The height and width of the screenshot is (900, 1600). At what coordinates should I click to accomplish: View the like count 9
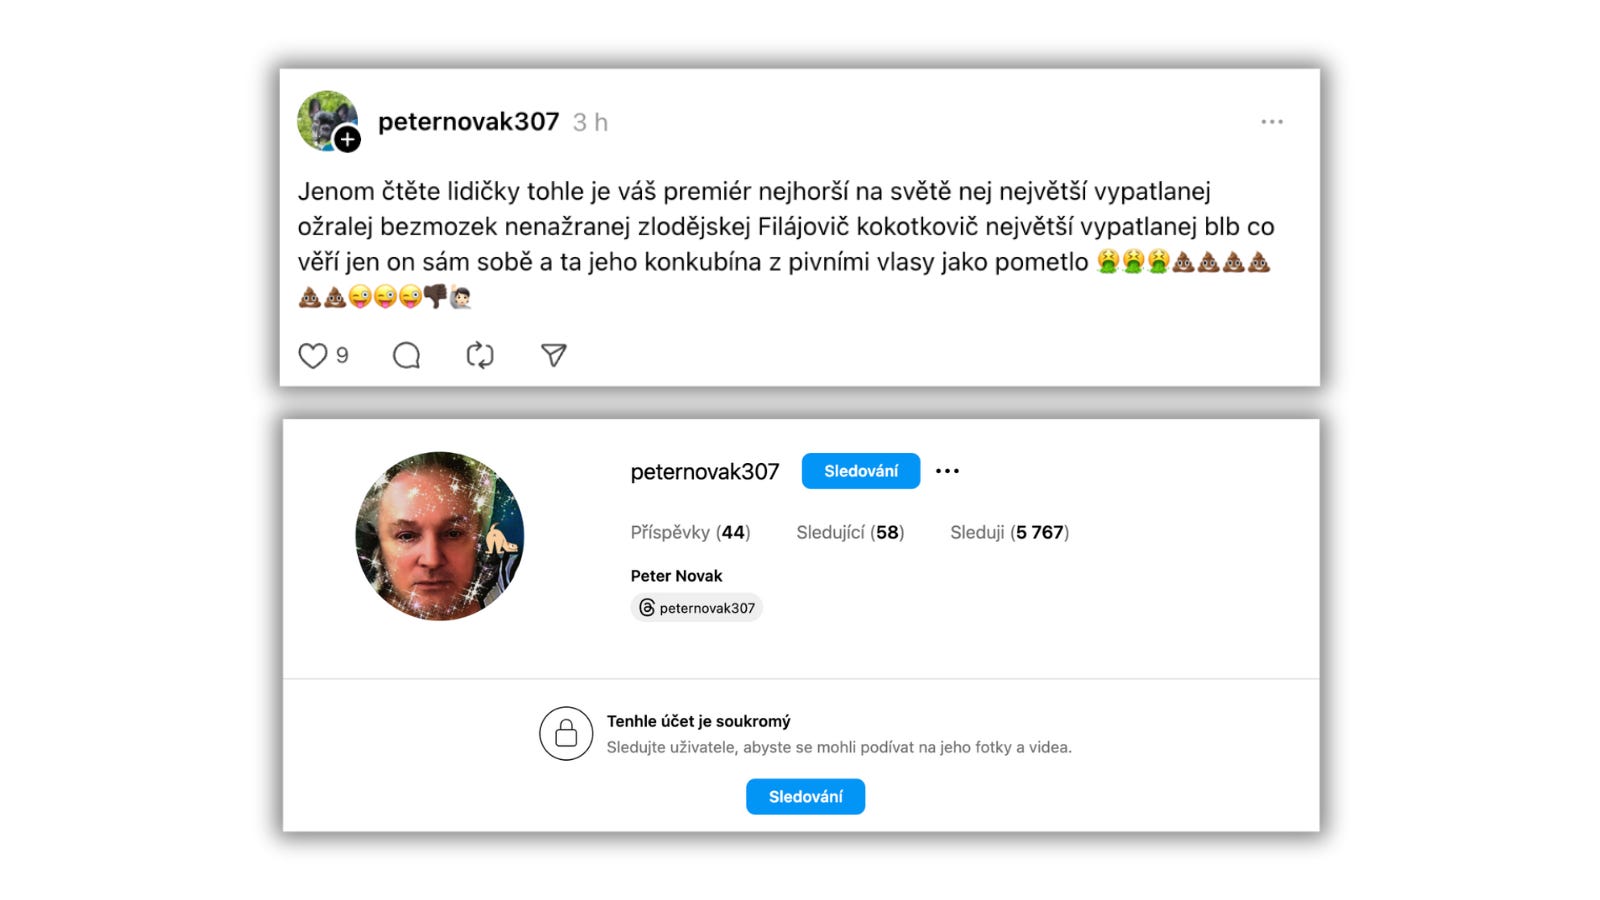[x=342, y=355]
